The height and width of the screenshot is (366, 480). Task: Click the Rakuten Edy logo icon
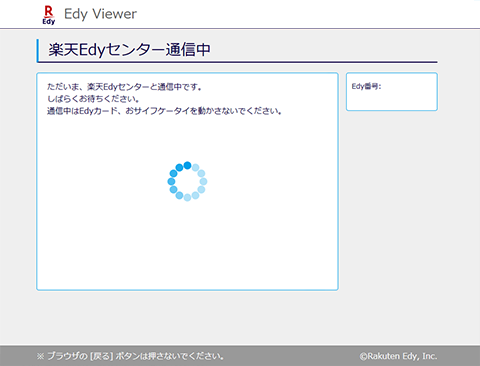pyautogui.click(x=49, y=15)
